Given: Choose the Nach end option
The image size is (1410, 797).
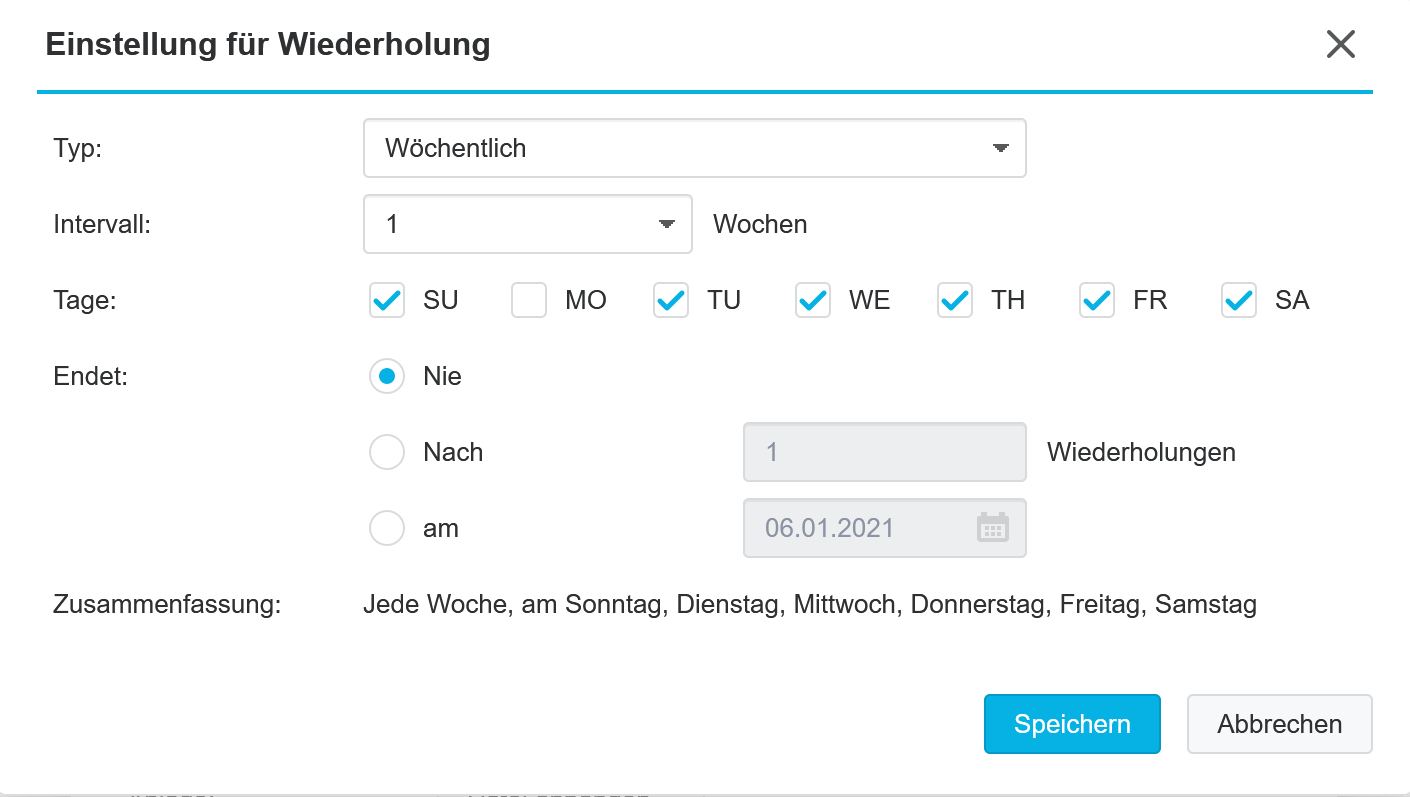Looking at the screenshot, I should point(387,452).
